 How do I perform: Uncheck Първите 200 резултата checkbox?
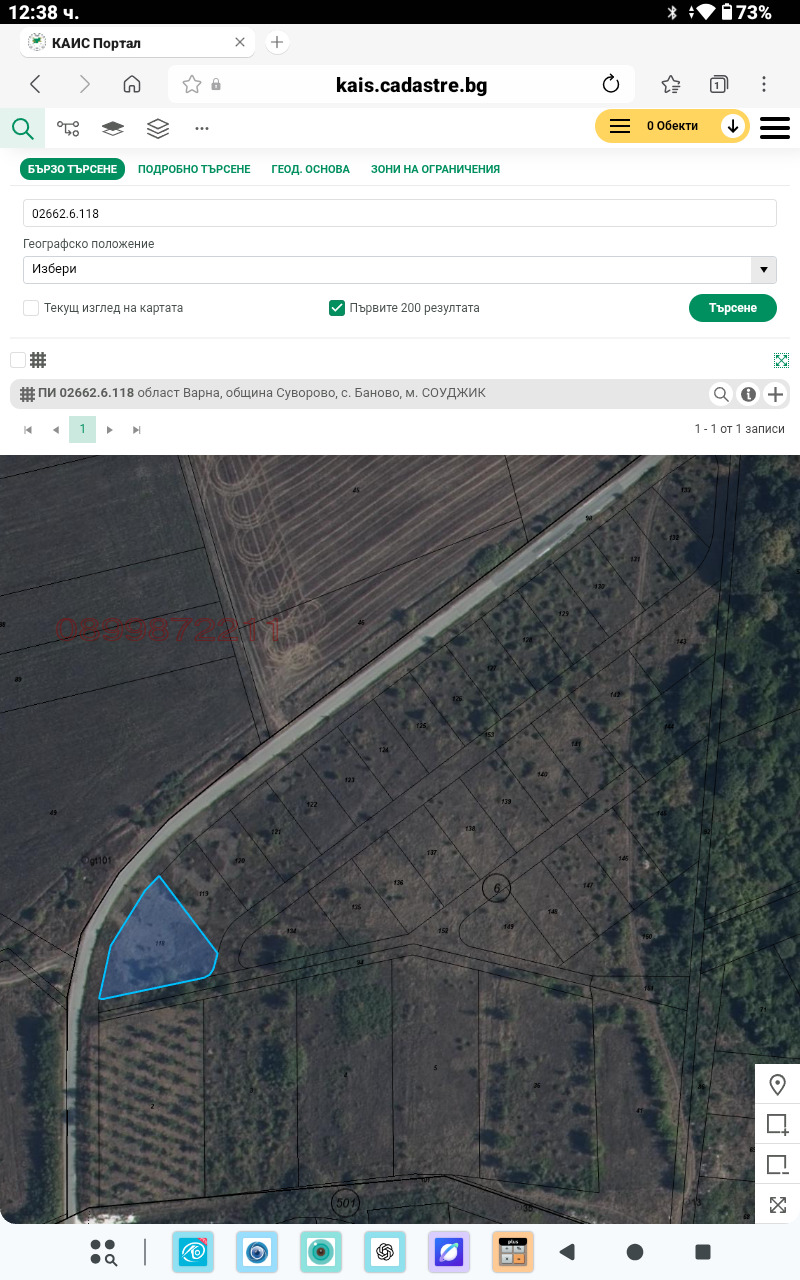coord(337,308)
